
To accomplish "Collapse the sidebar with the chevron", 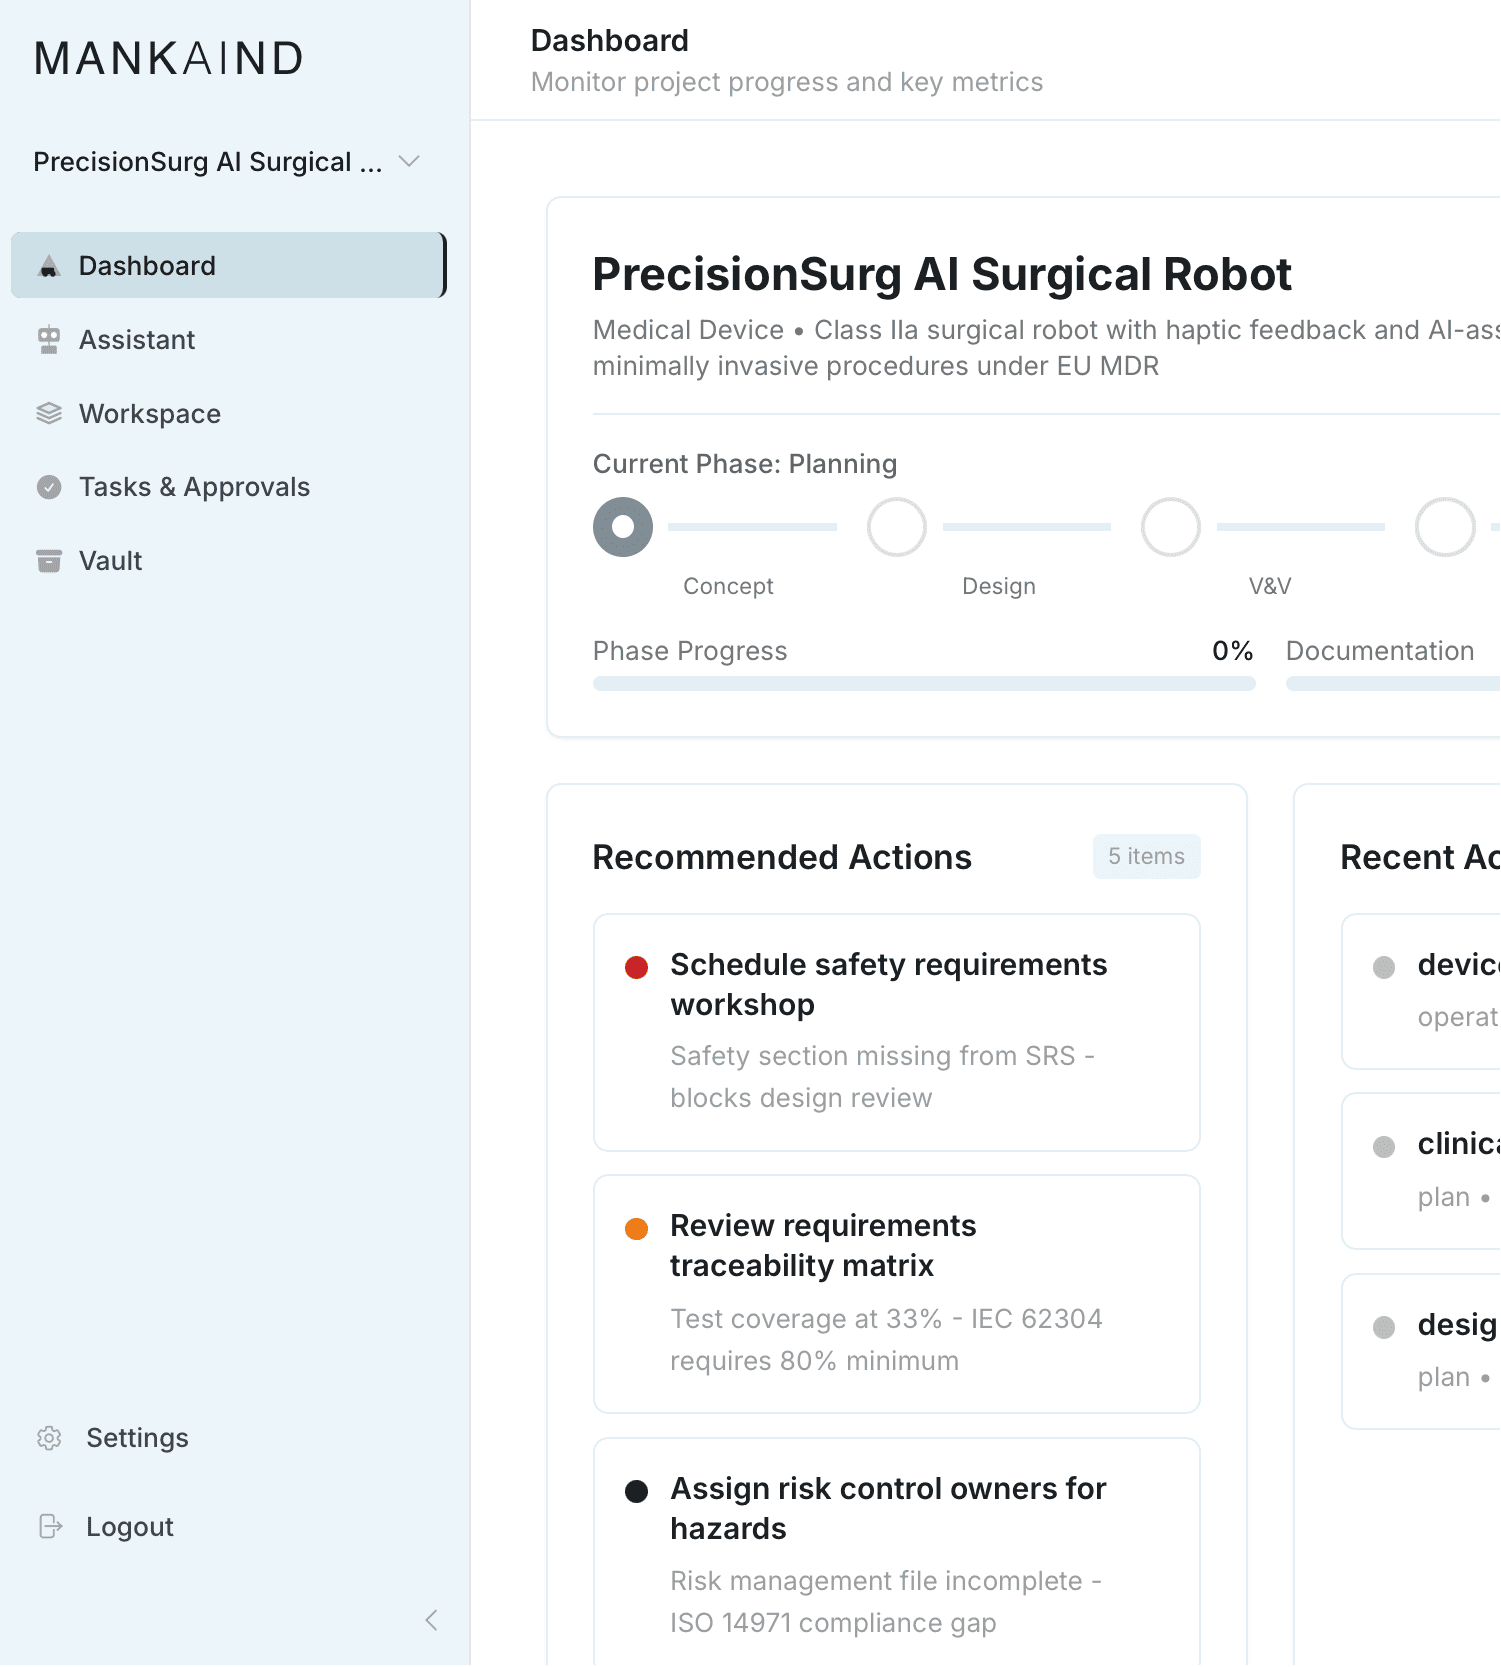I will [431, 1620].
